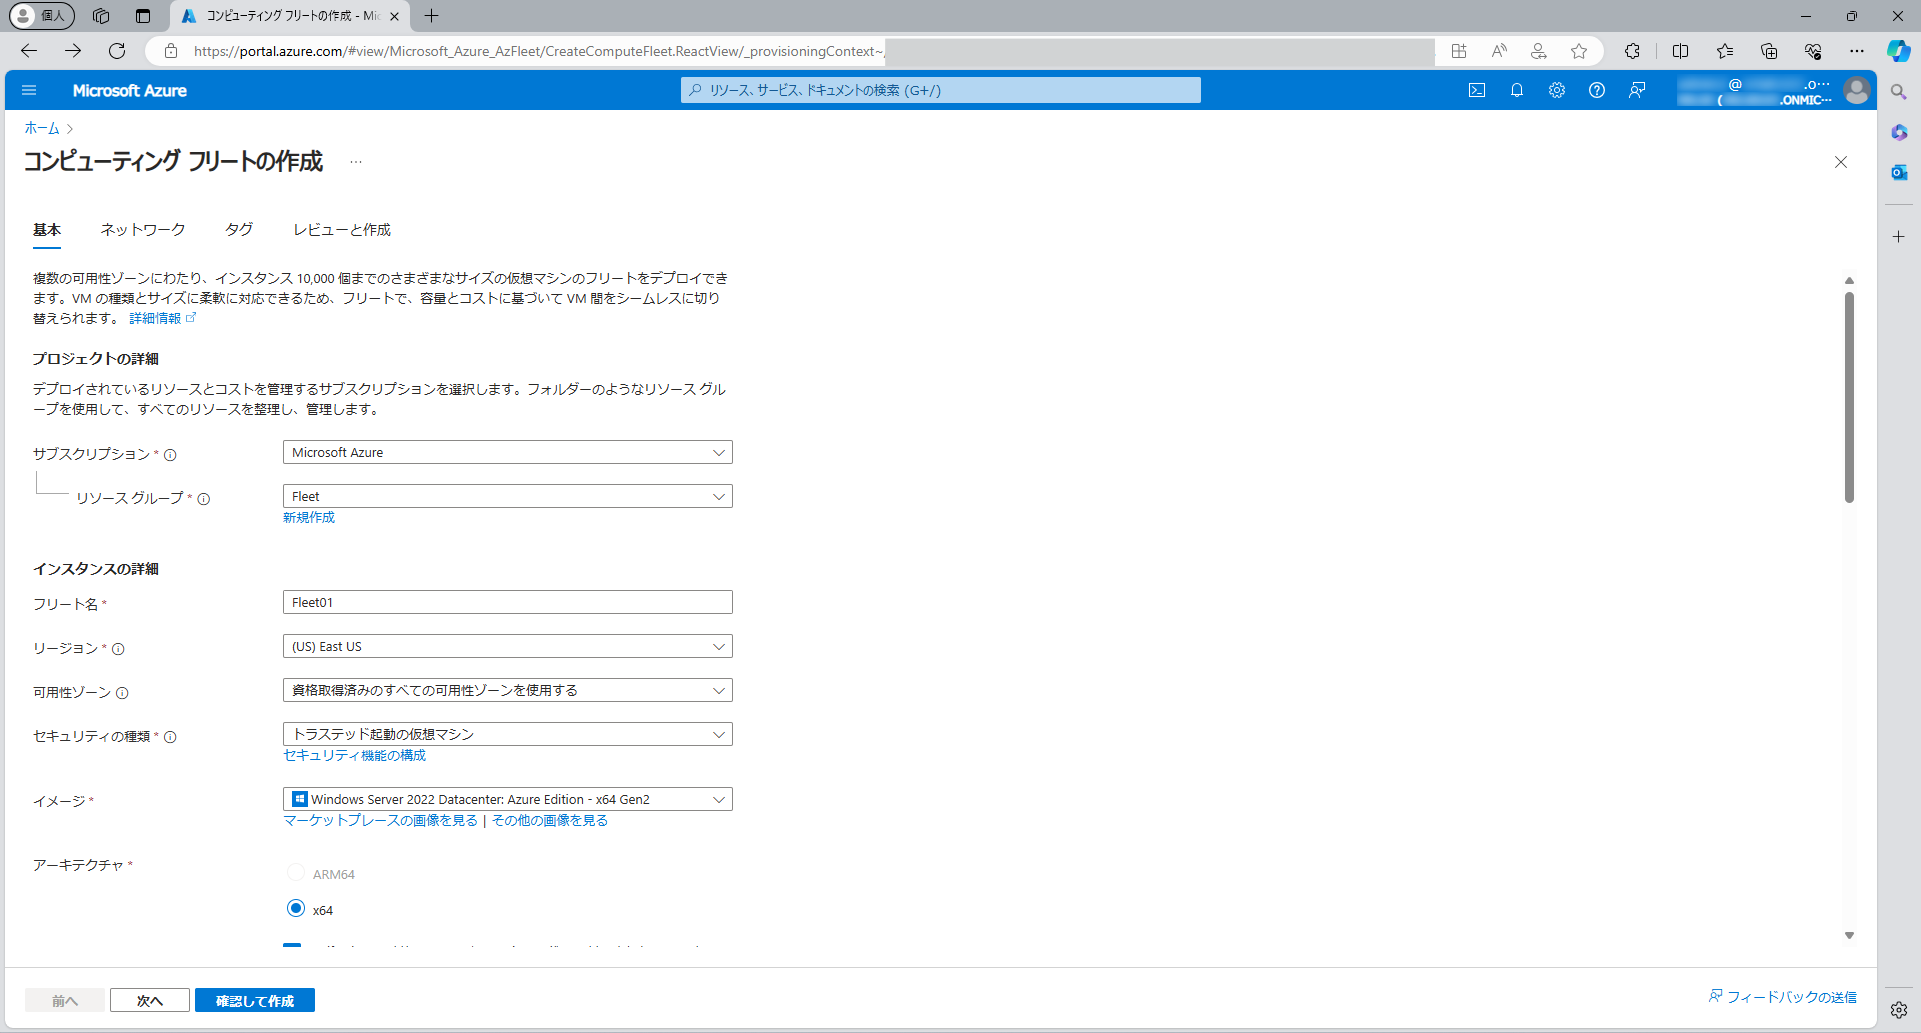Click その他の画像を見る link
The width and height of the screenshot is (1921, 1033).
point(550,820)
